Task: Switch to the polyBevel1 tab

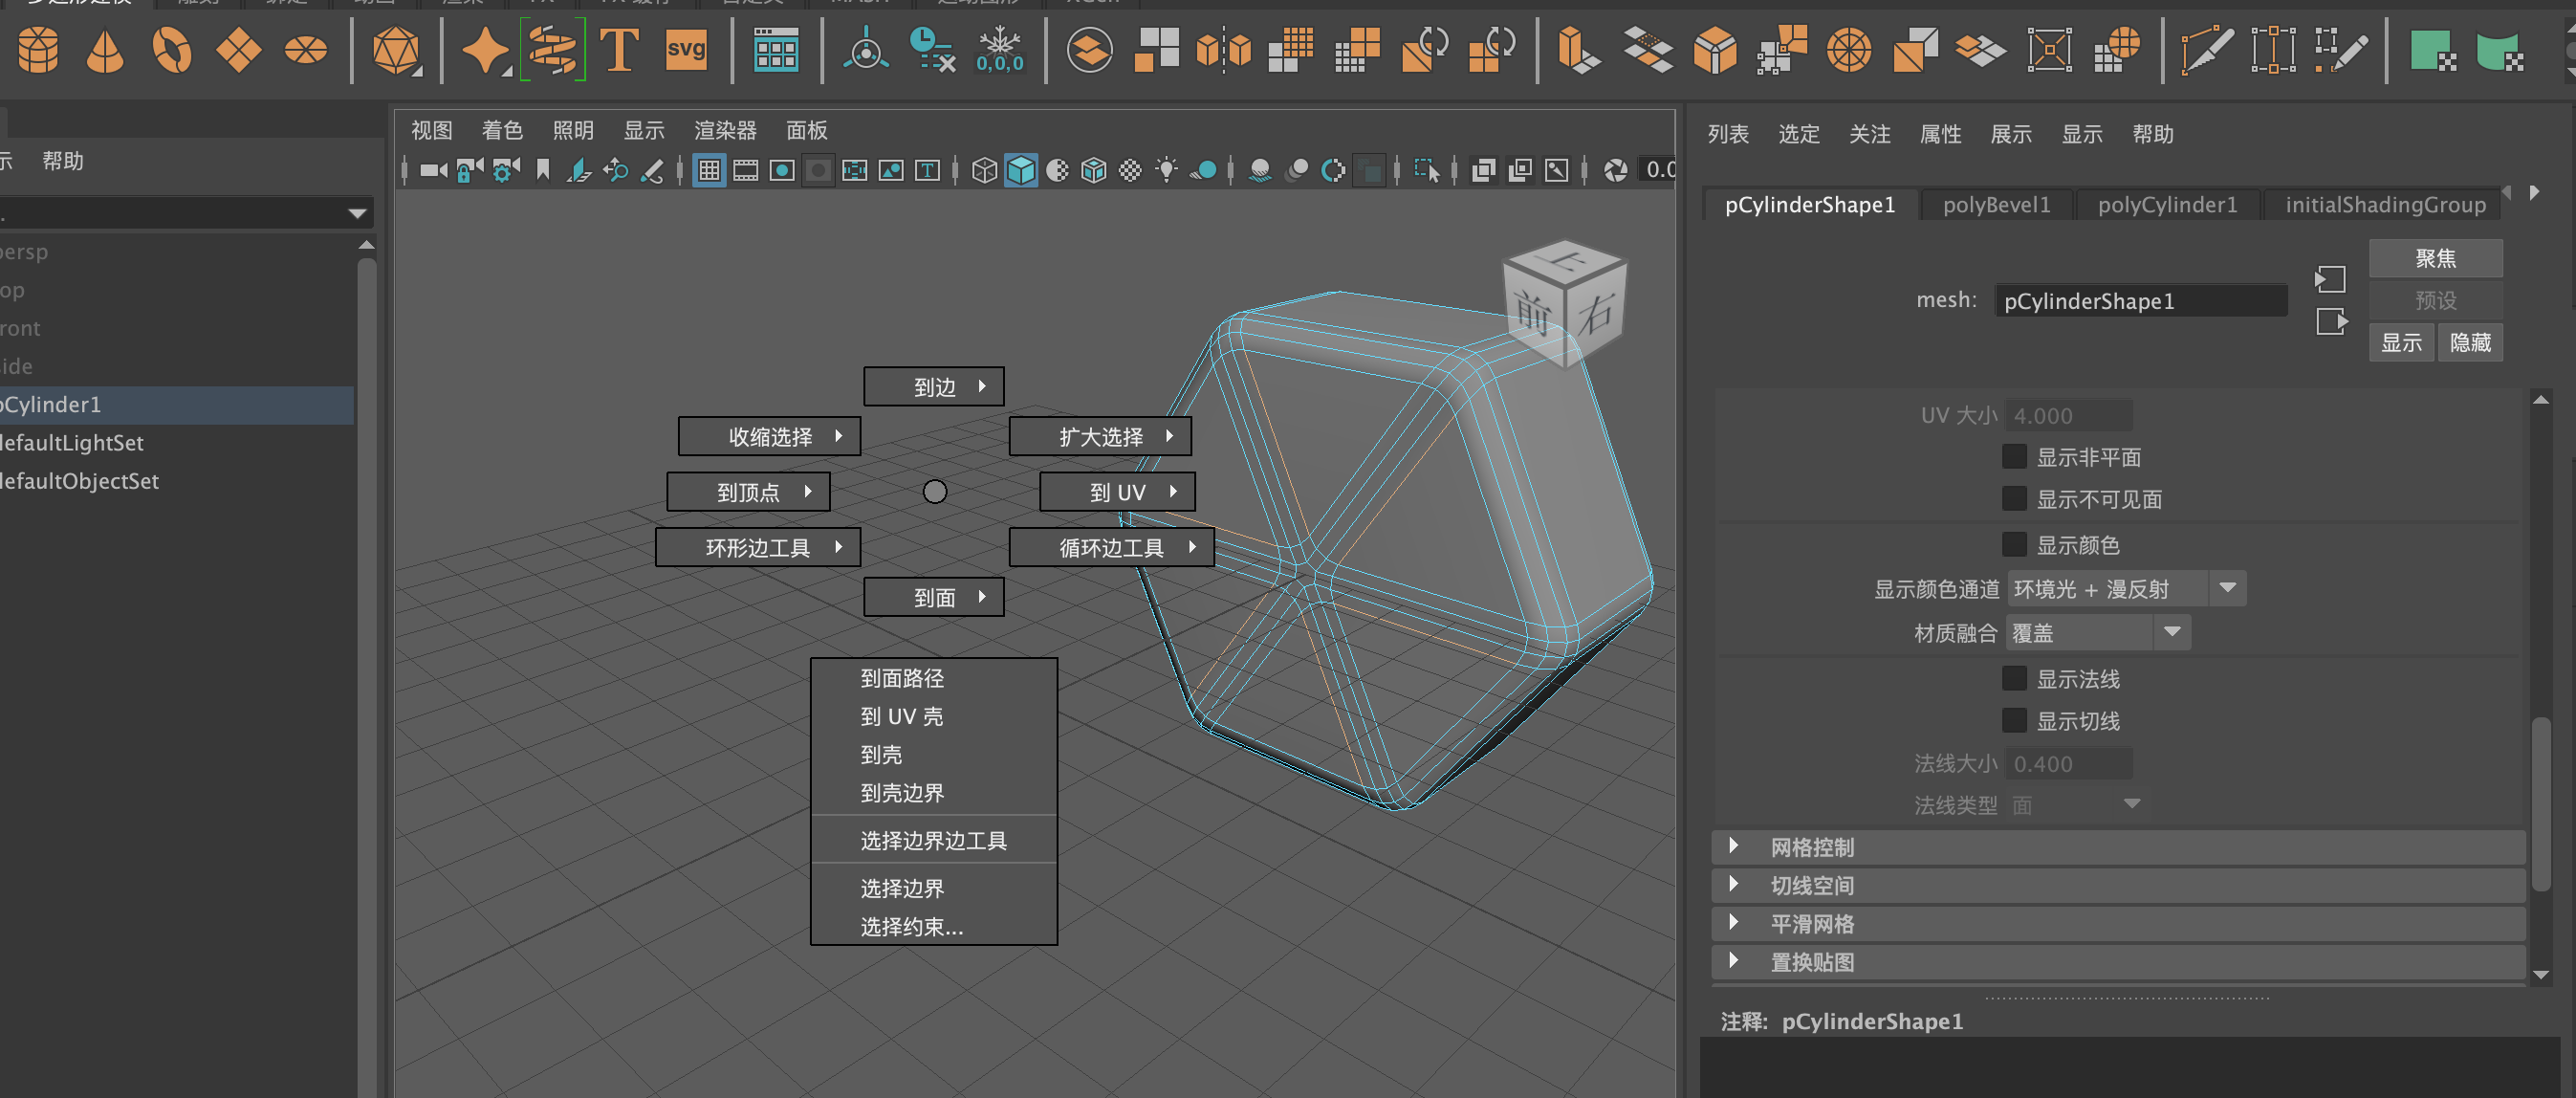Action: click(x=1996, y=205)
